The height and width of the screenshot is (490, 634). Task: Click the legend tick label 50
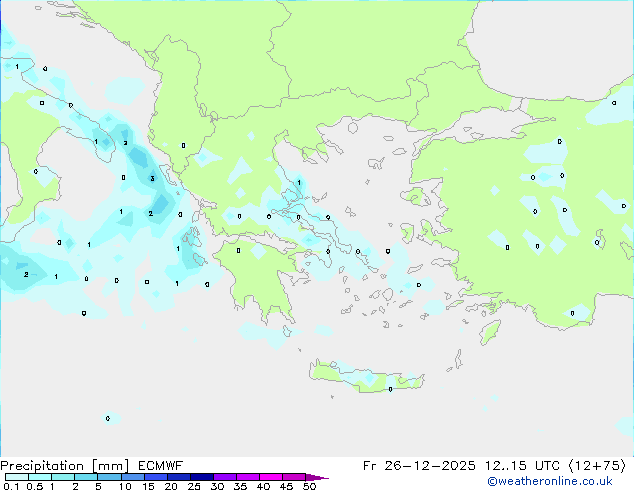(x=309, y=486)
